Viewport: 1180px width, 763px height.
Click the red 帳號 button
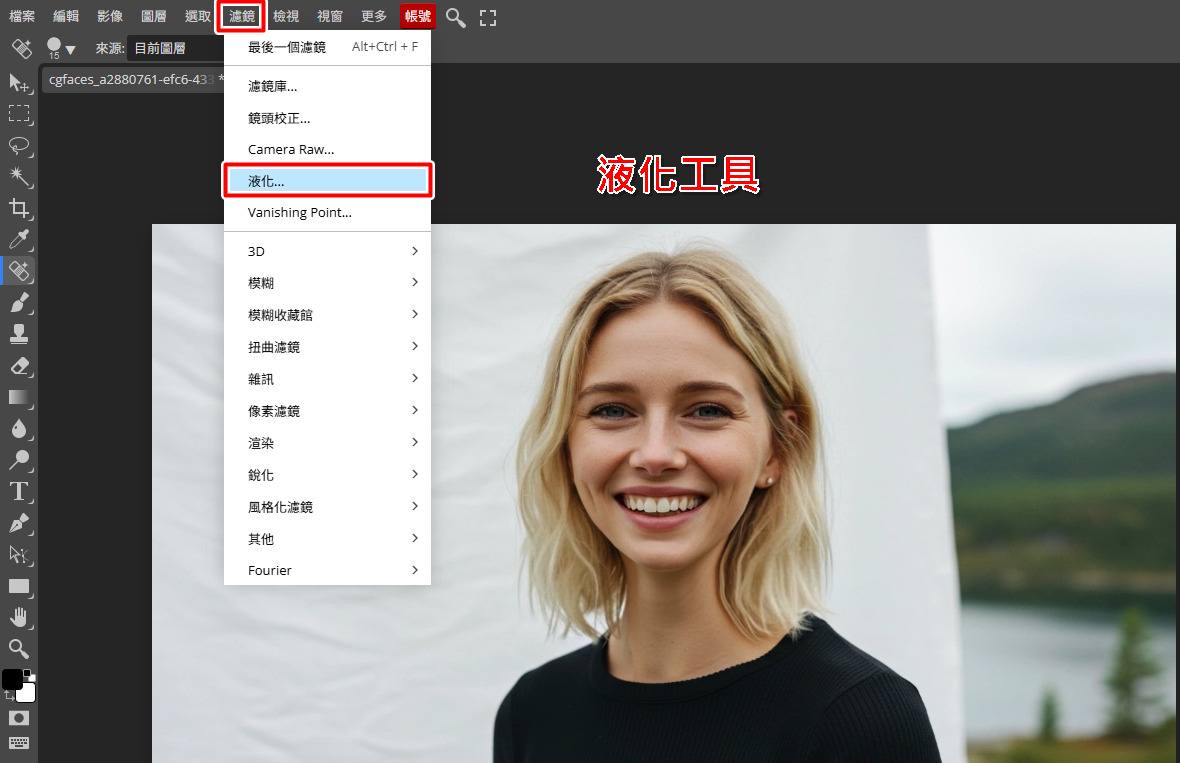tap(417, 16)
